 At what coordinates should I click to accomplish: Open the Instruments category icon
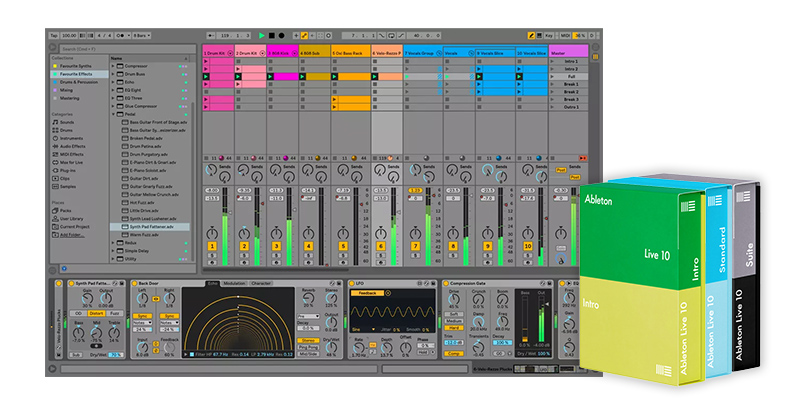(56, 138)
